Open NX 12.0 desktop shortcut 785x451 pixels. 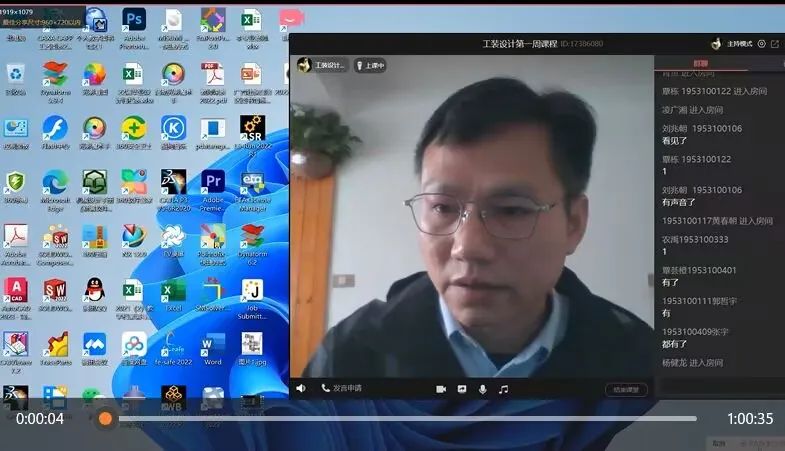pos(134,236)
